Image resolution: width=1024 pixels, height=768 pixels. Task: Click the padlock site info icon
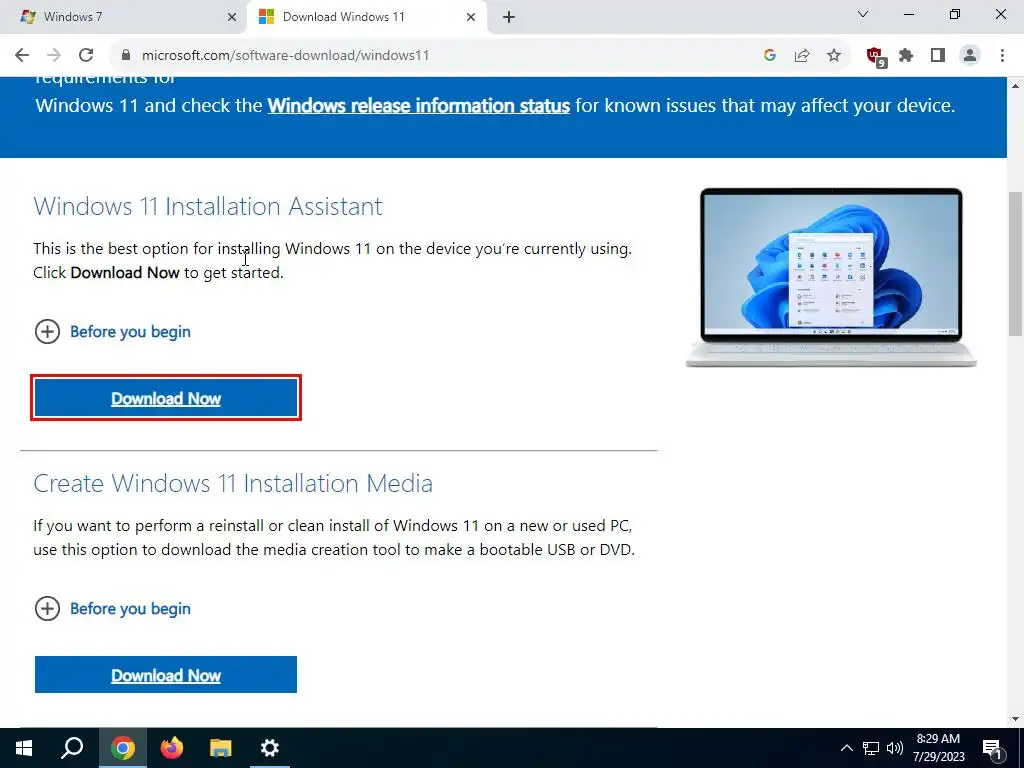[x=126, y=55]
